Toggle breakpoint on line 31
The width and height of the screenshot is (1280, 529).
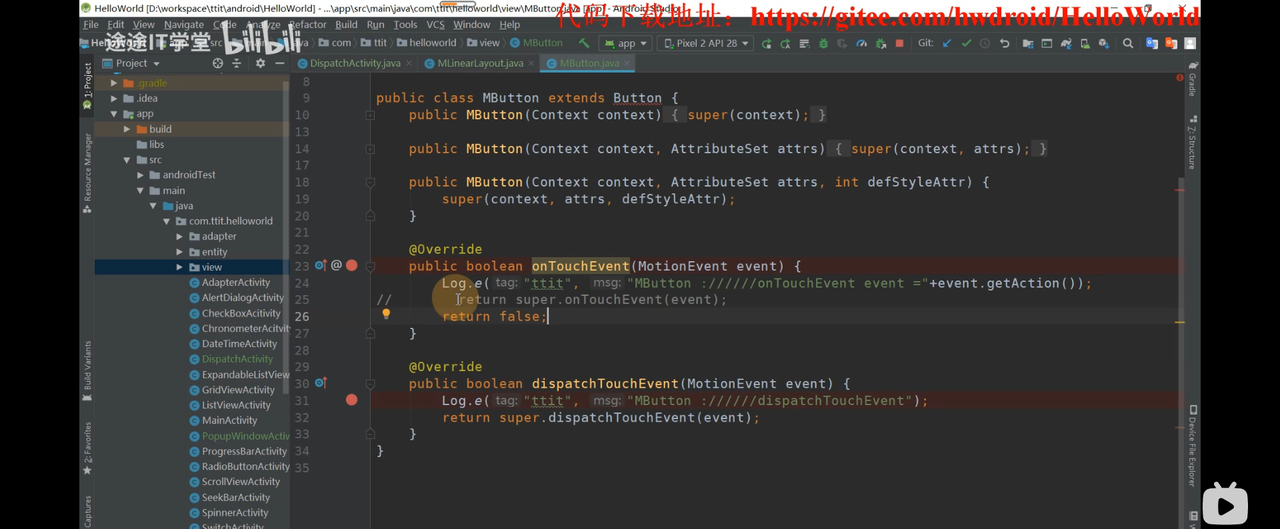[x=351, y=400]
